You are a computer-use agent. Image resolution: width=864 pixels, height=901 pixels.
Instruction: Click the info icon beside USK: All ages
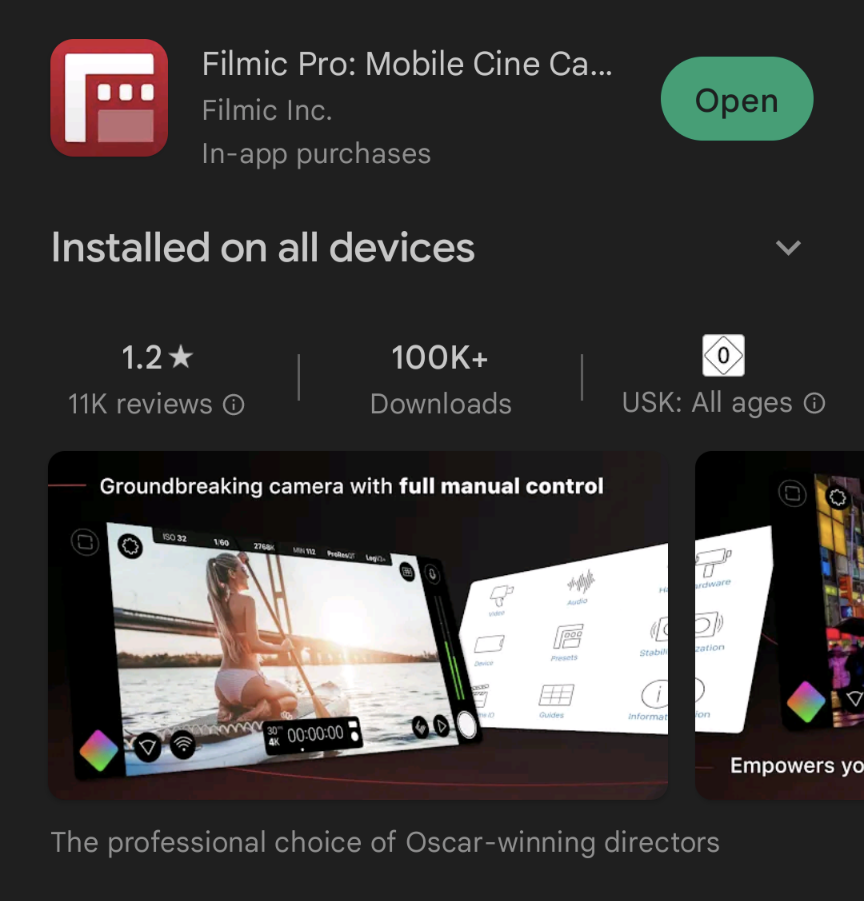(x=815, y=403)
